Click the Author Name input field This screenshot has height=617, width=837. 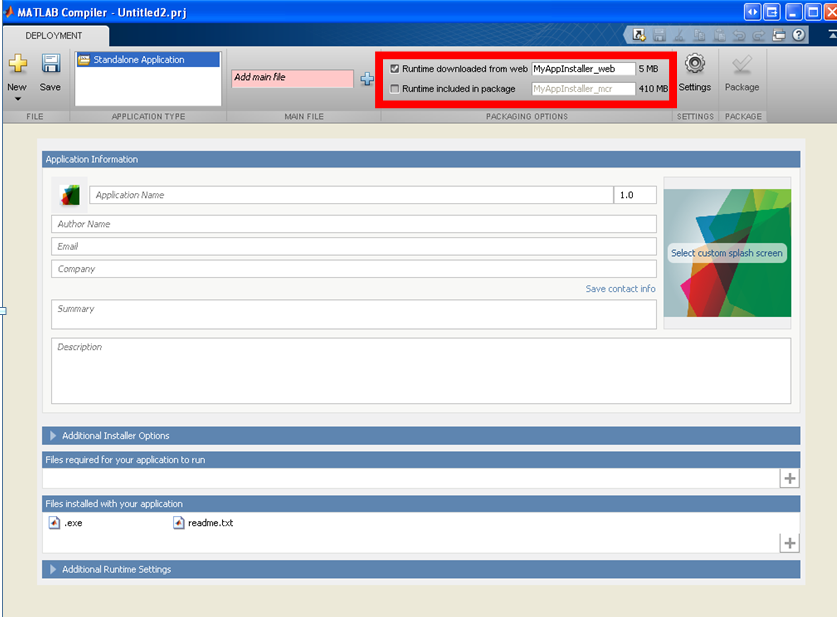[353, 224]
